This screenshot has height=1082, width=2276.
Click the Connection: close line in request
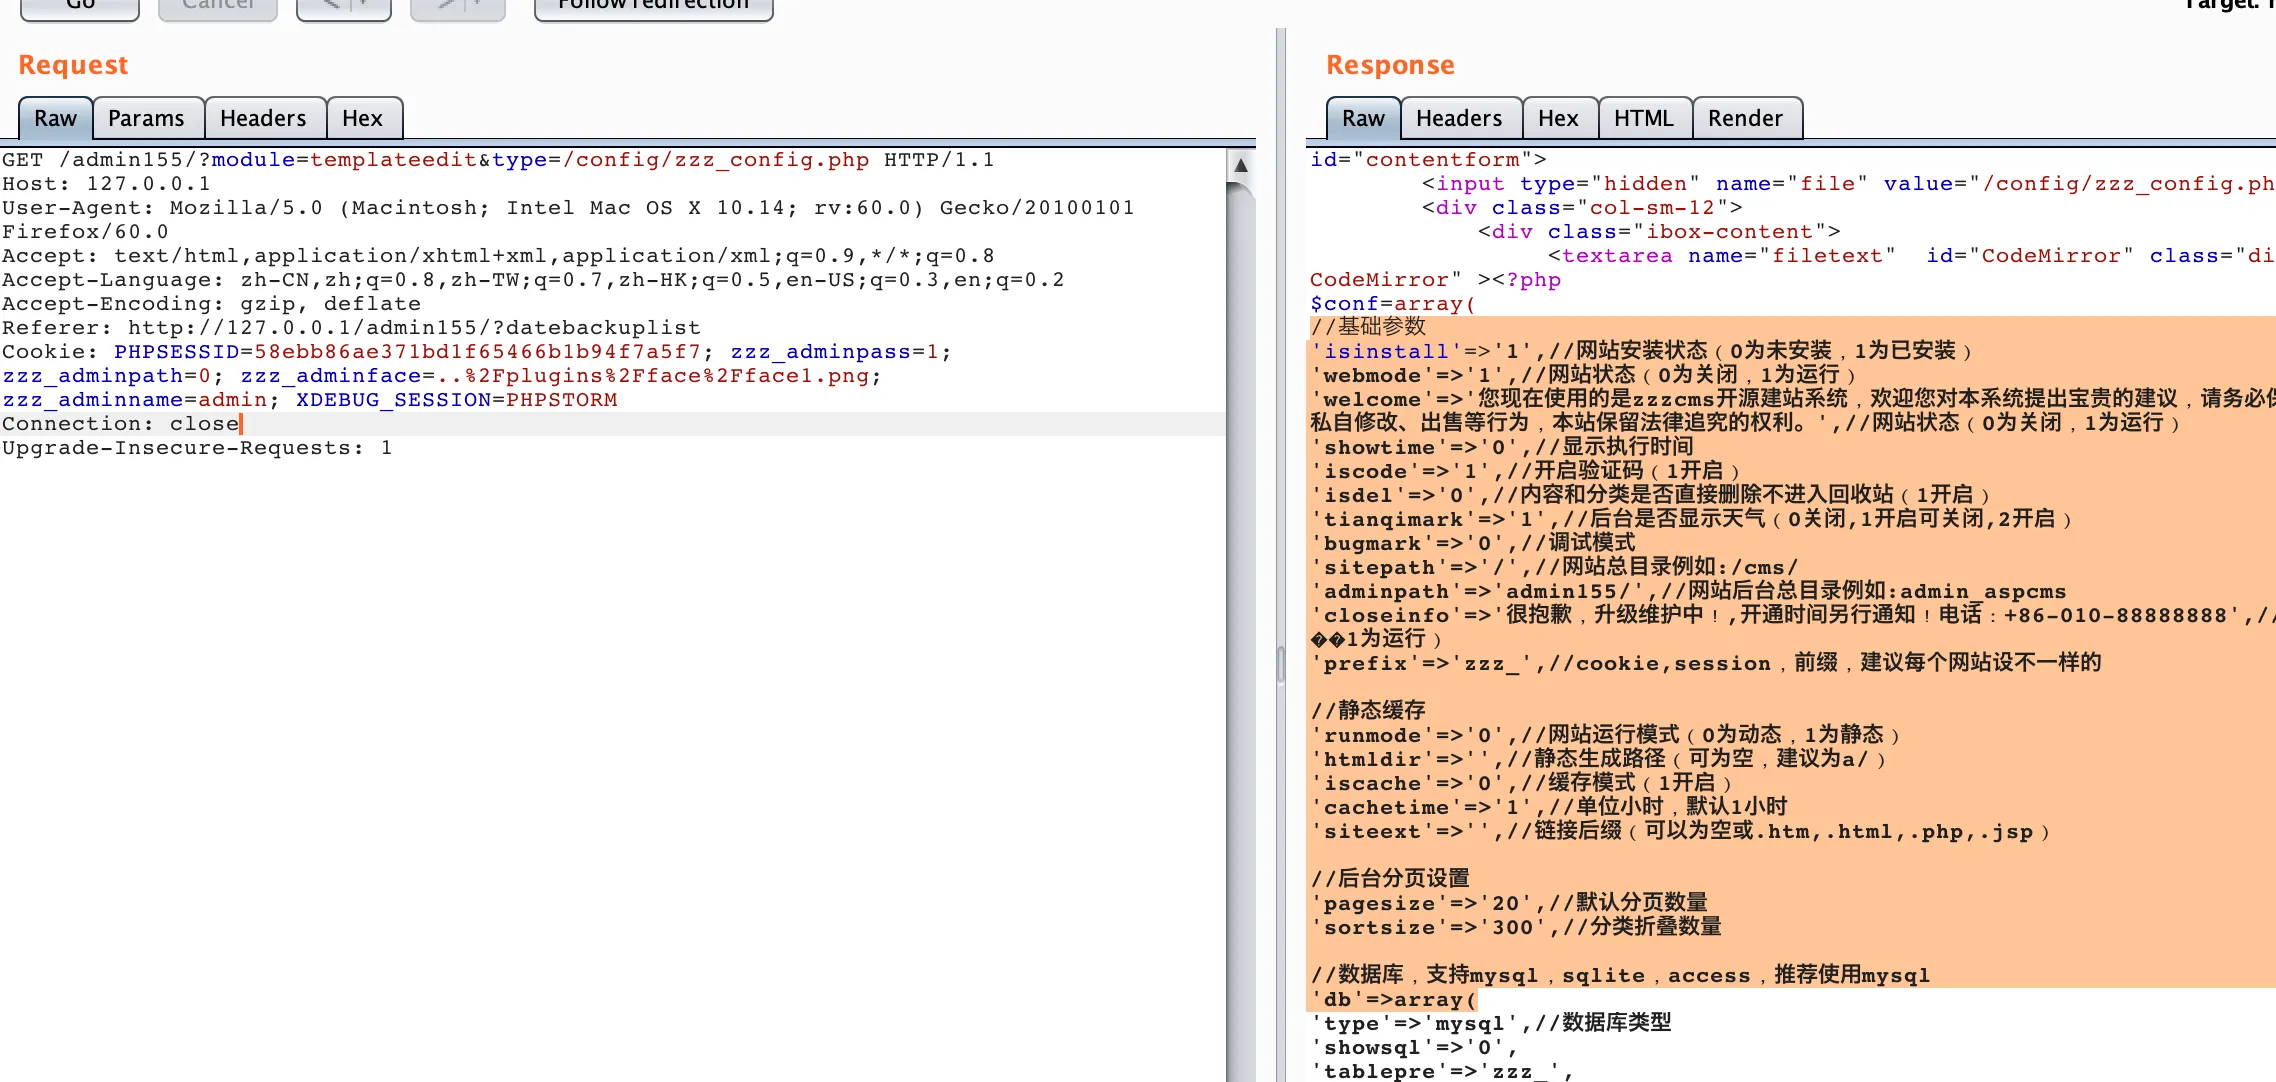coord(121,424)
